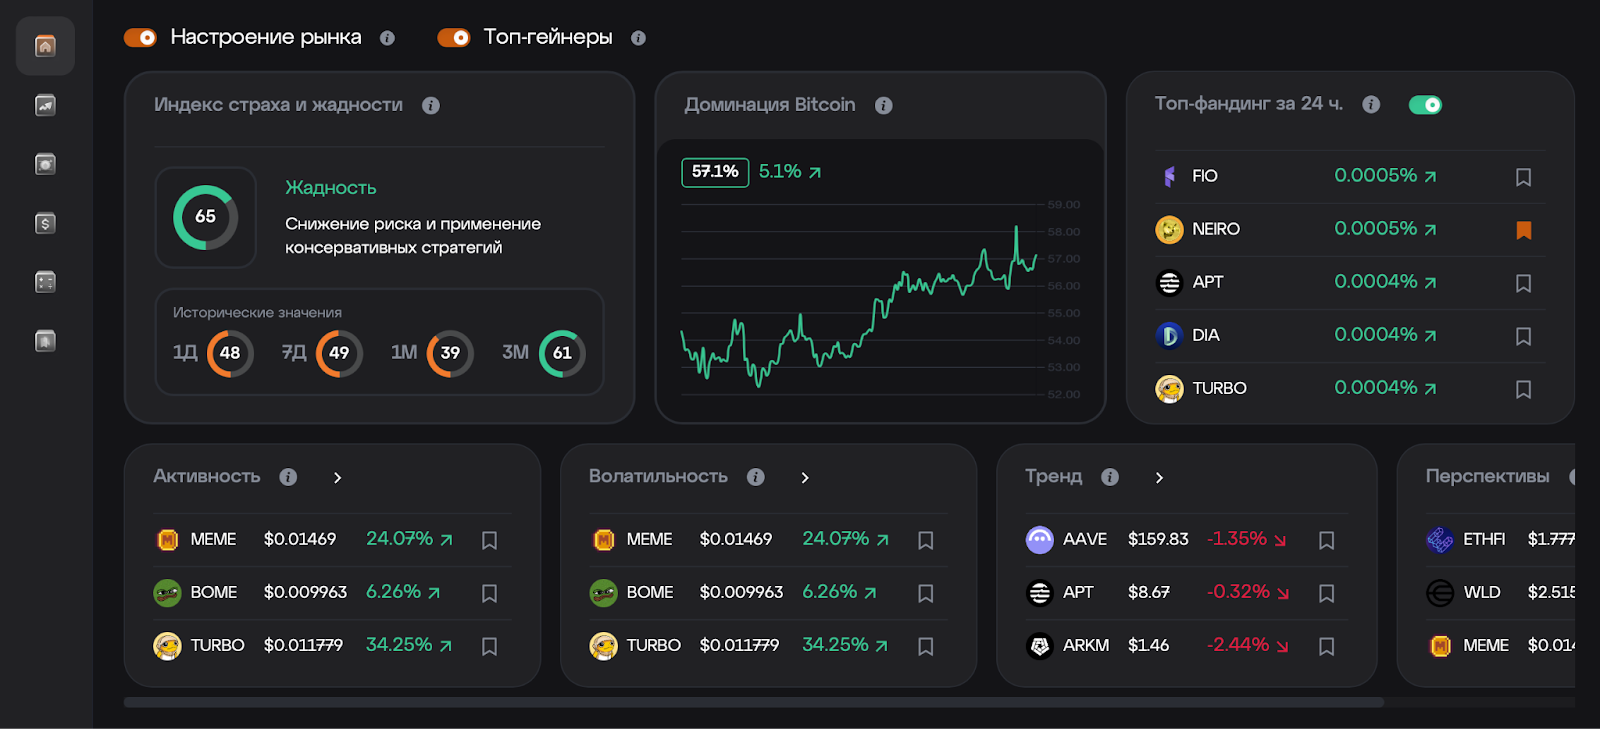Image resolution: width=1600 pixels, height=729 pixels.
Task: Bookmark DIA in Топ-фандинг
Action: [1523, 336]
